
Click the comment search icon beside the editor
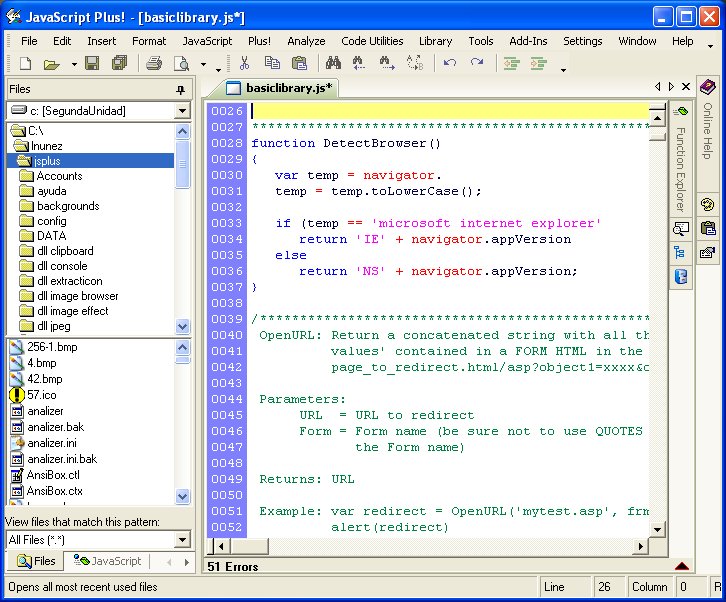click(x=681, y=229)
